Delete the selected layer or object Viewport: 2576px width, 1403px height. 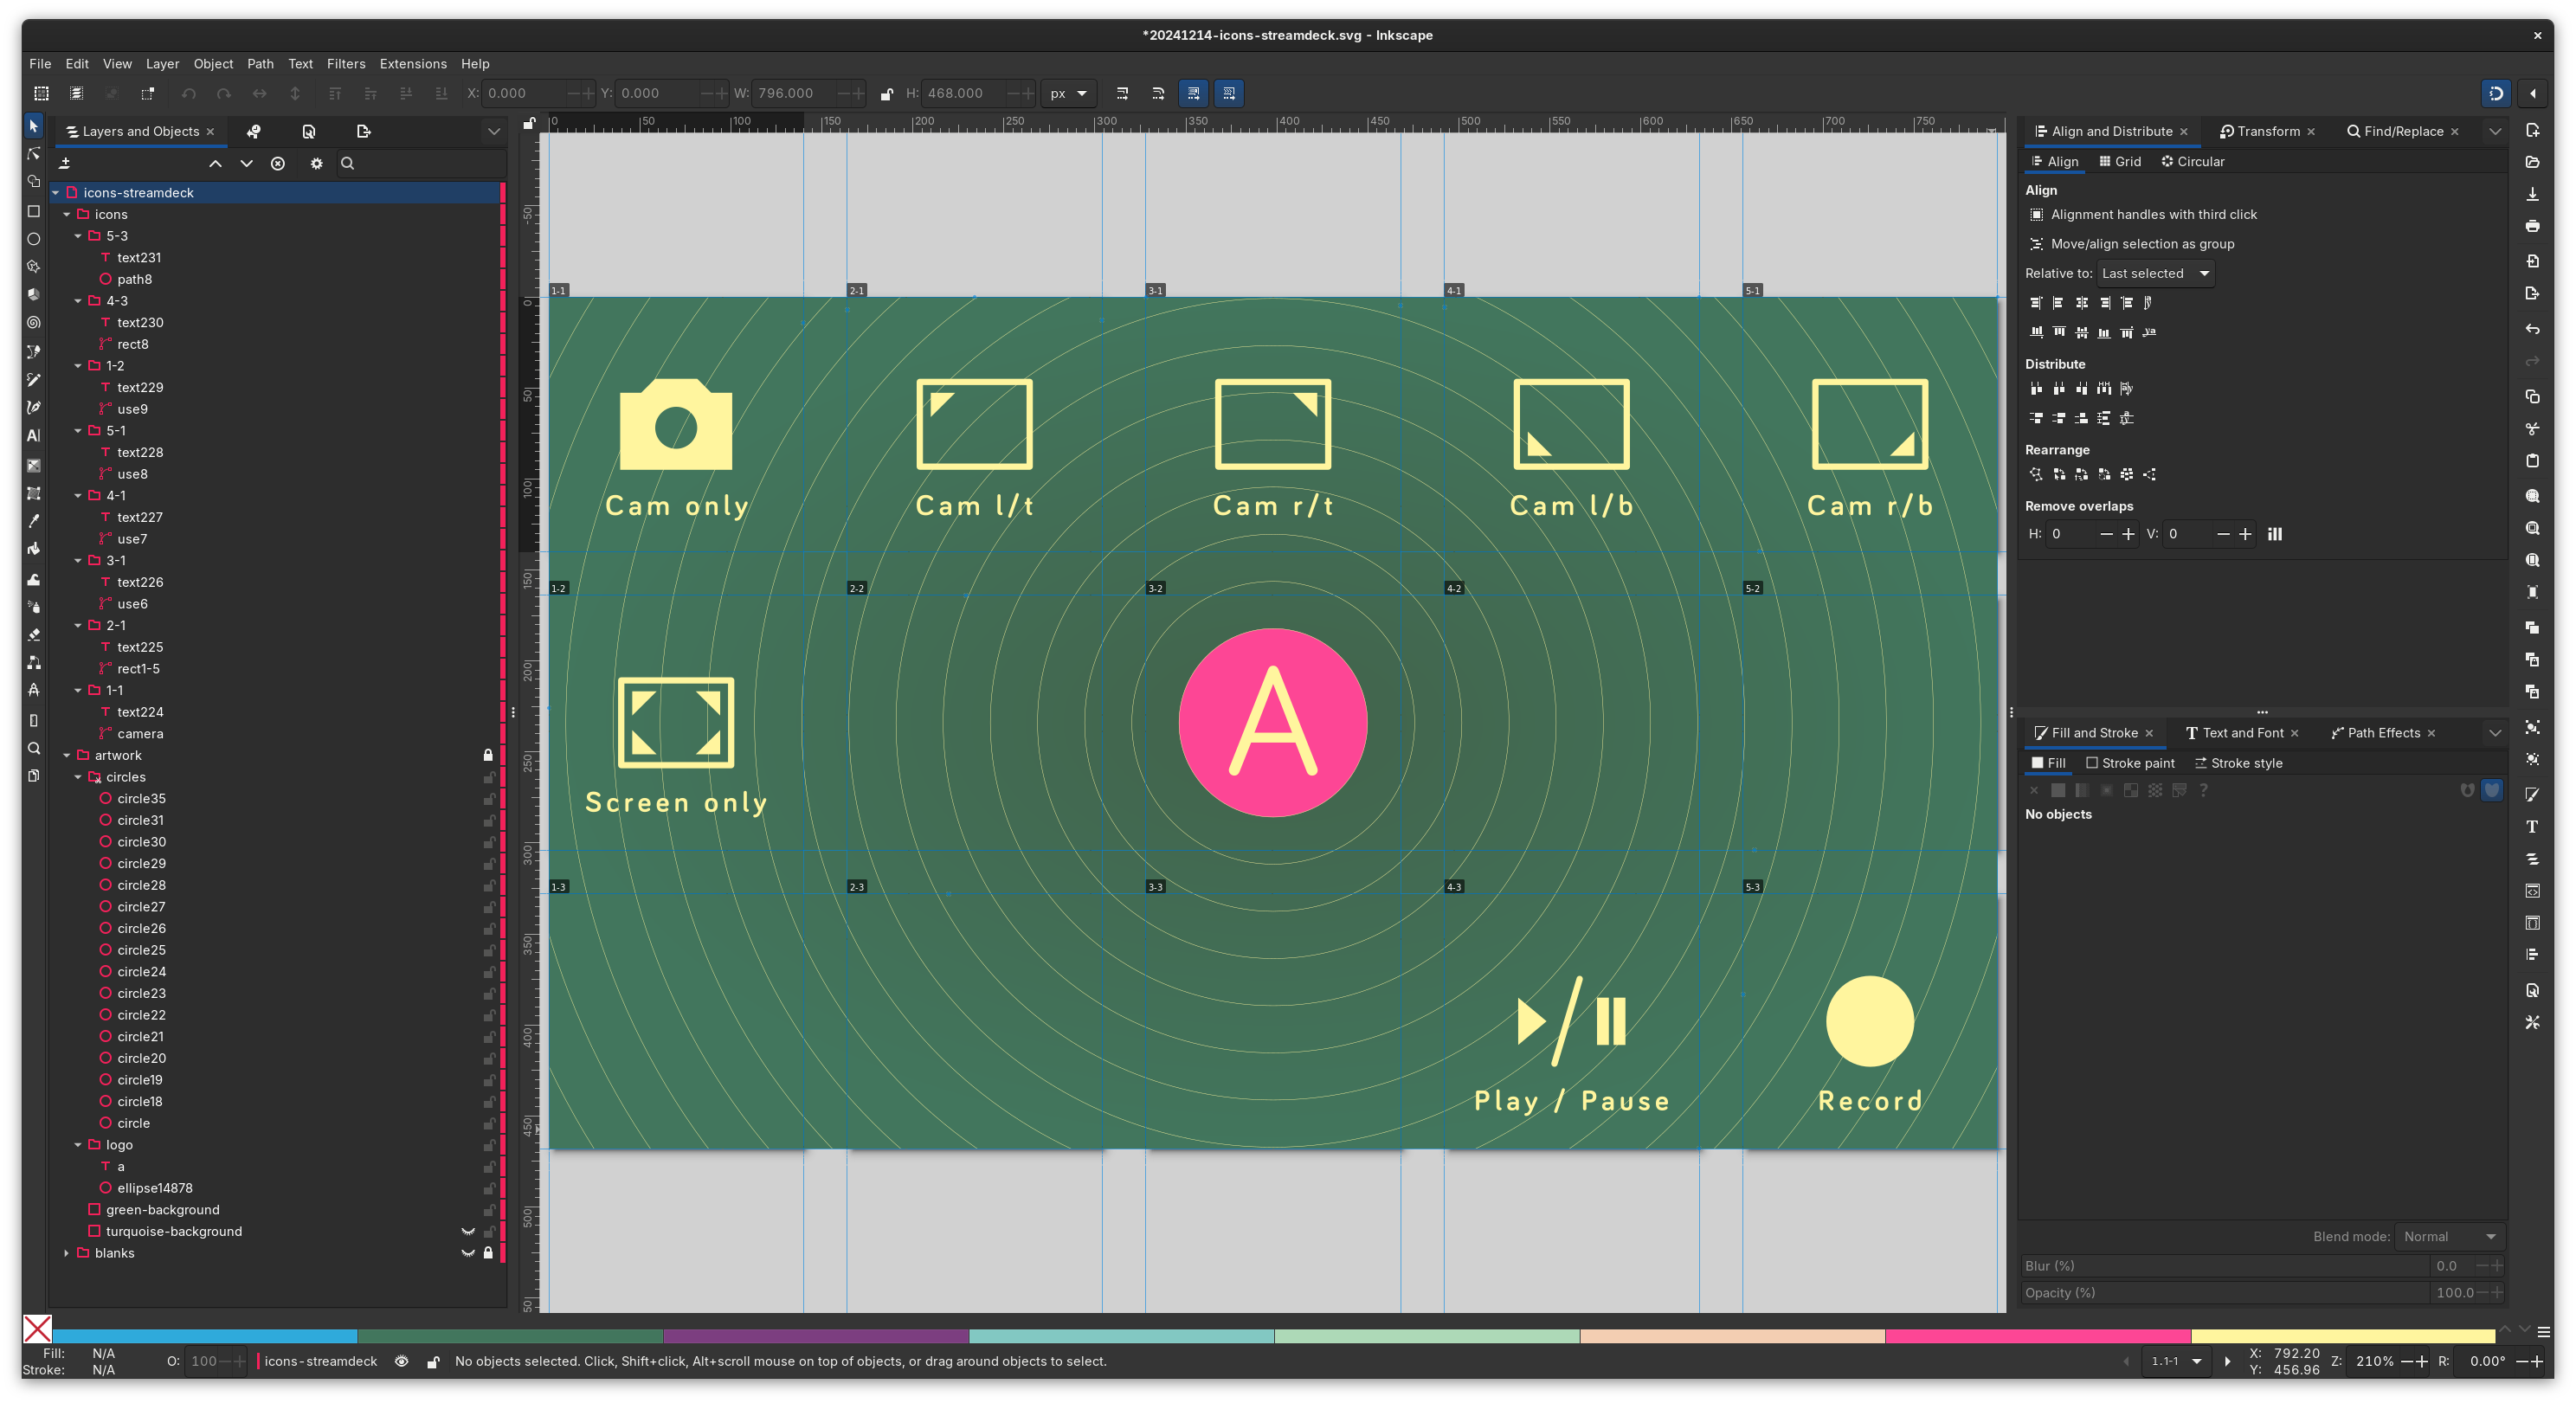[x=278, y=163]
